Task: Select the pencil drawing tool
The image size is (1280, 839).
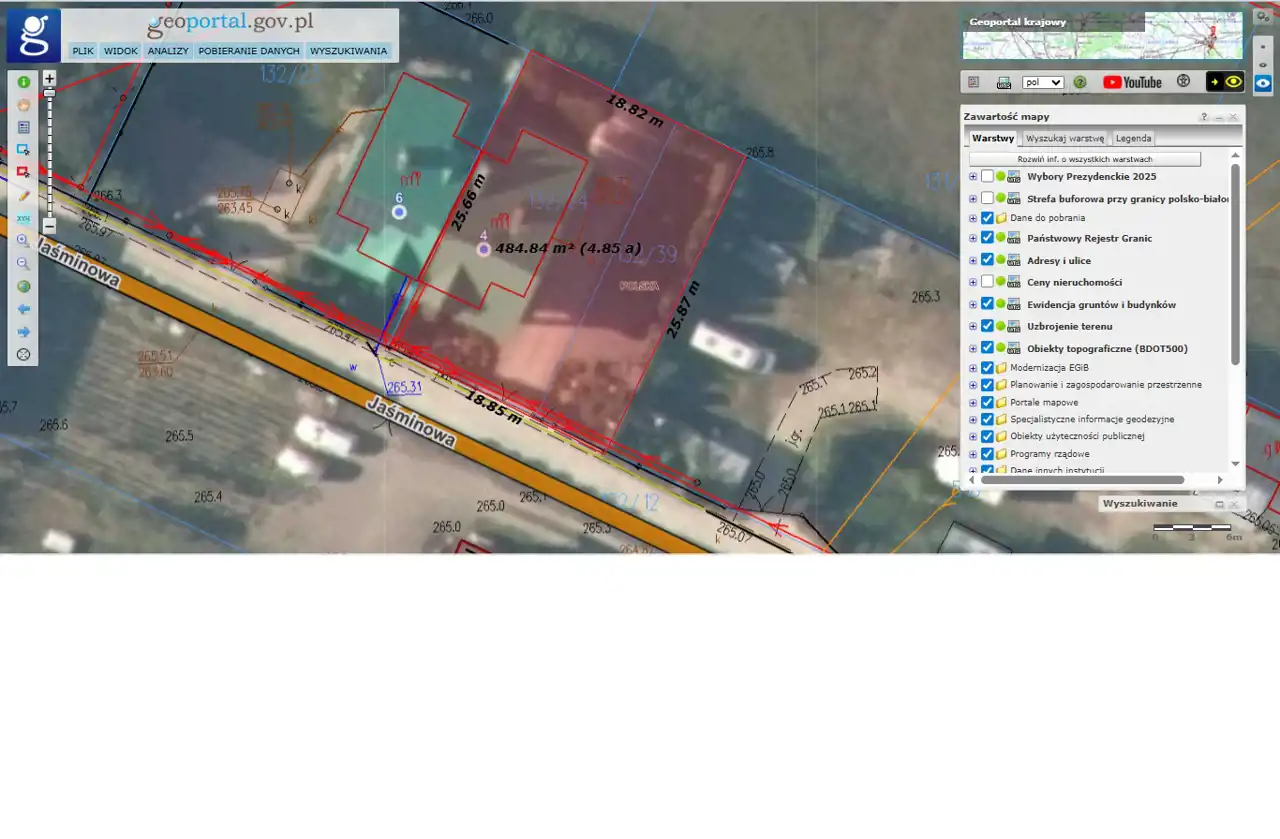Action: pyautogui.click(x=23, y=196)
